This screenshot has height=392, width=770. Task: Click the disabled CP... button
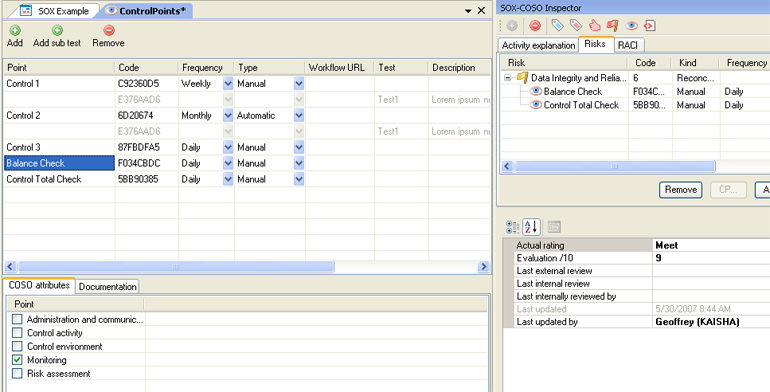tap(728, 190)
